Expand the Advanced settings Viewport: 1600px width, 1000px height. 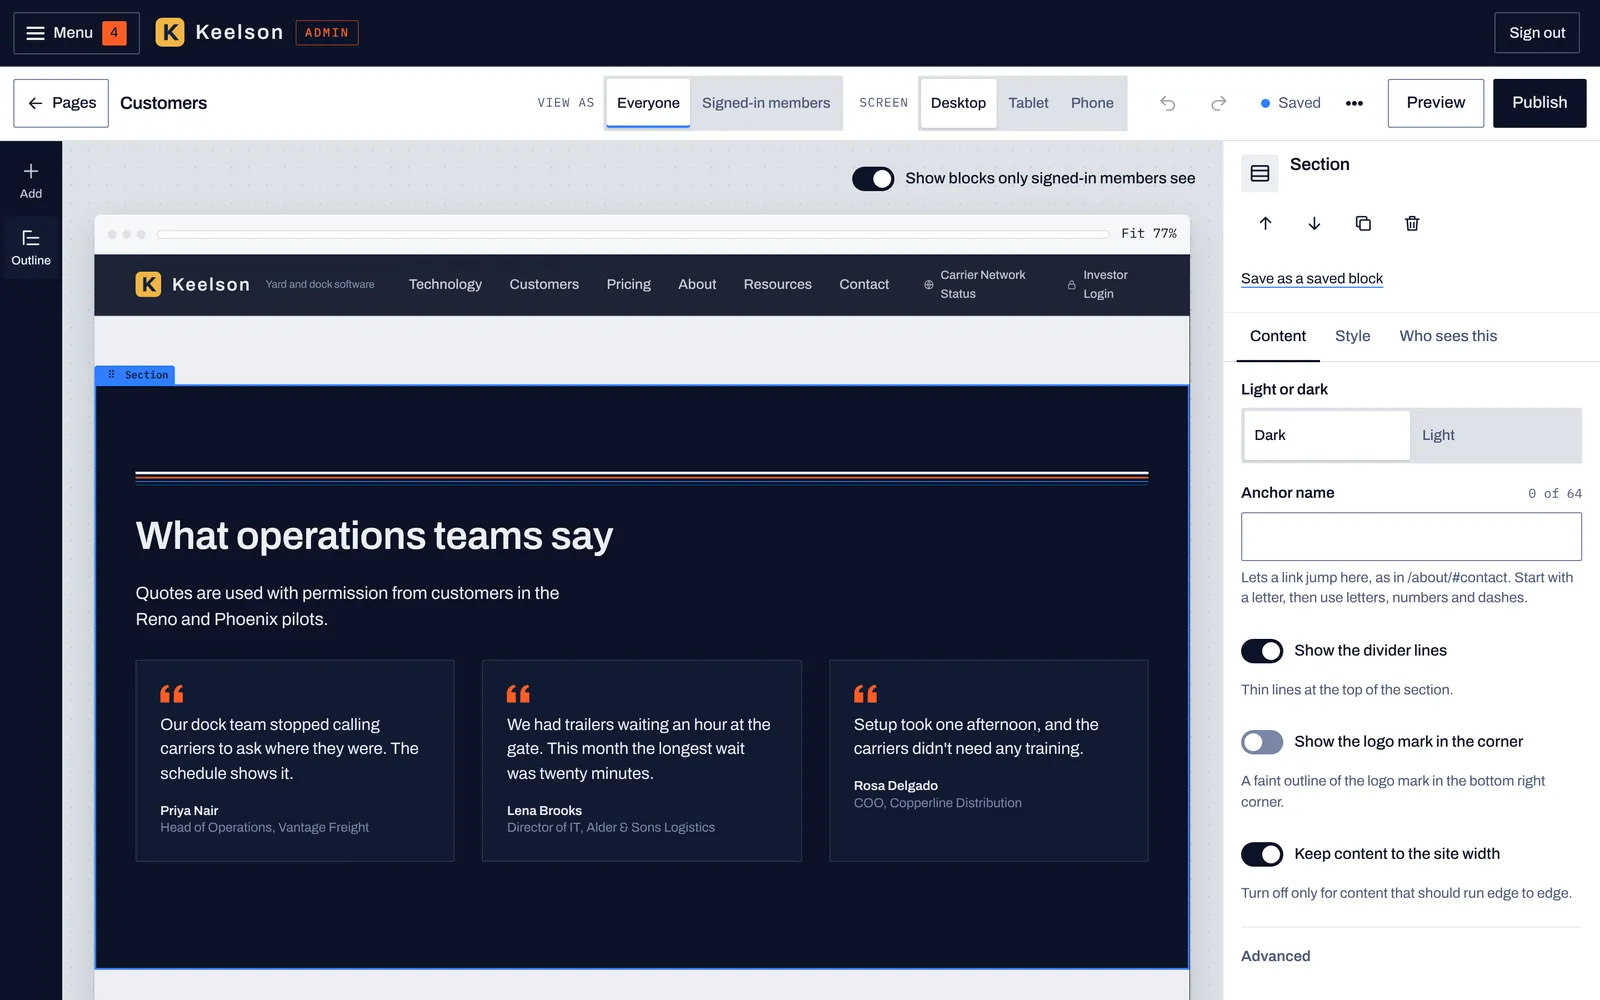tap(1276, 956)
